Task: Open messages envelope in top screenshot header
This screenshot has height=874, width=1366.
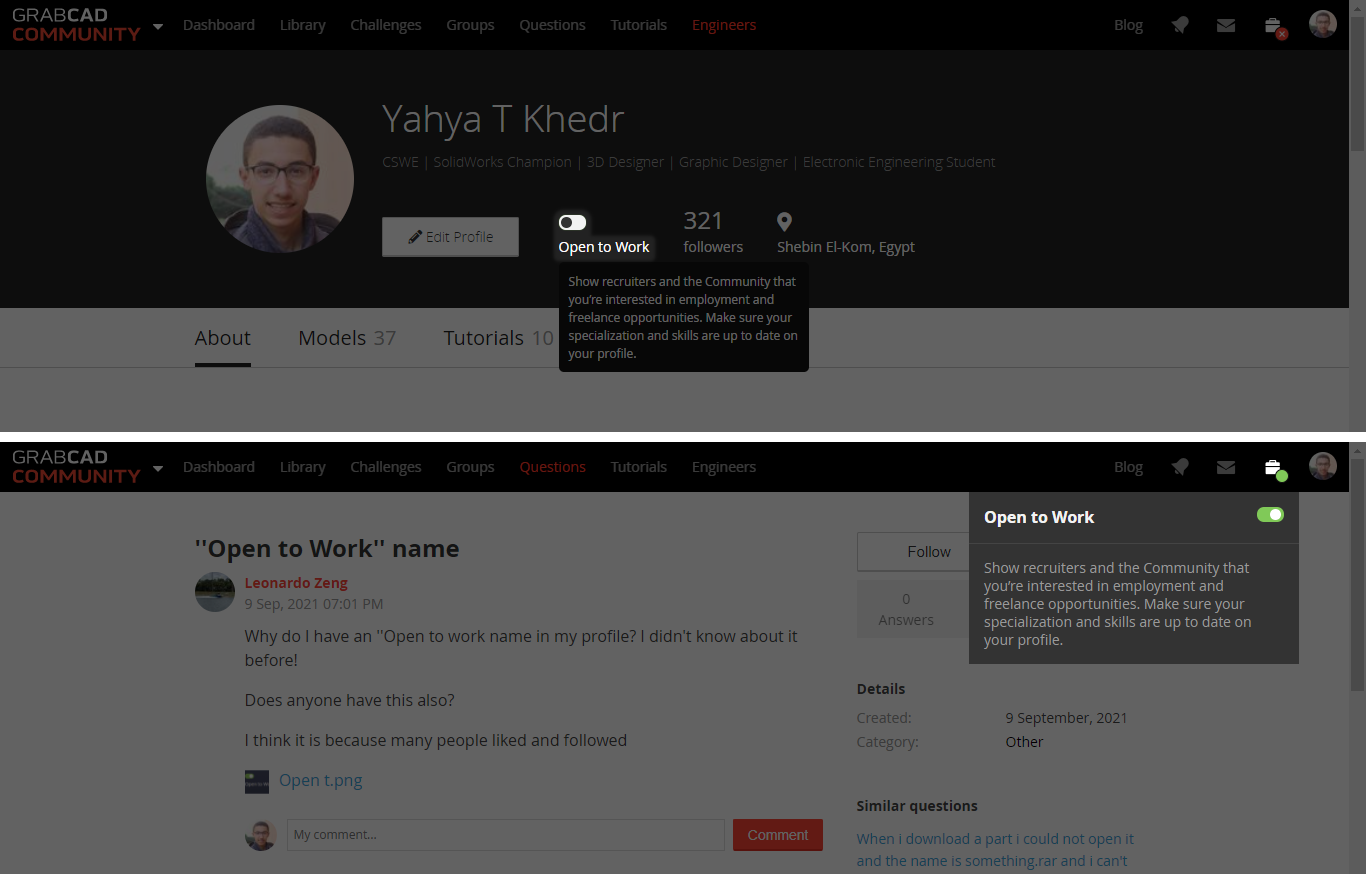Action: point(1226,25)
